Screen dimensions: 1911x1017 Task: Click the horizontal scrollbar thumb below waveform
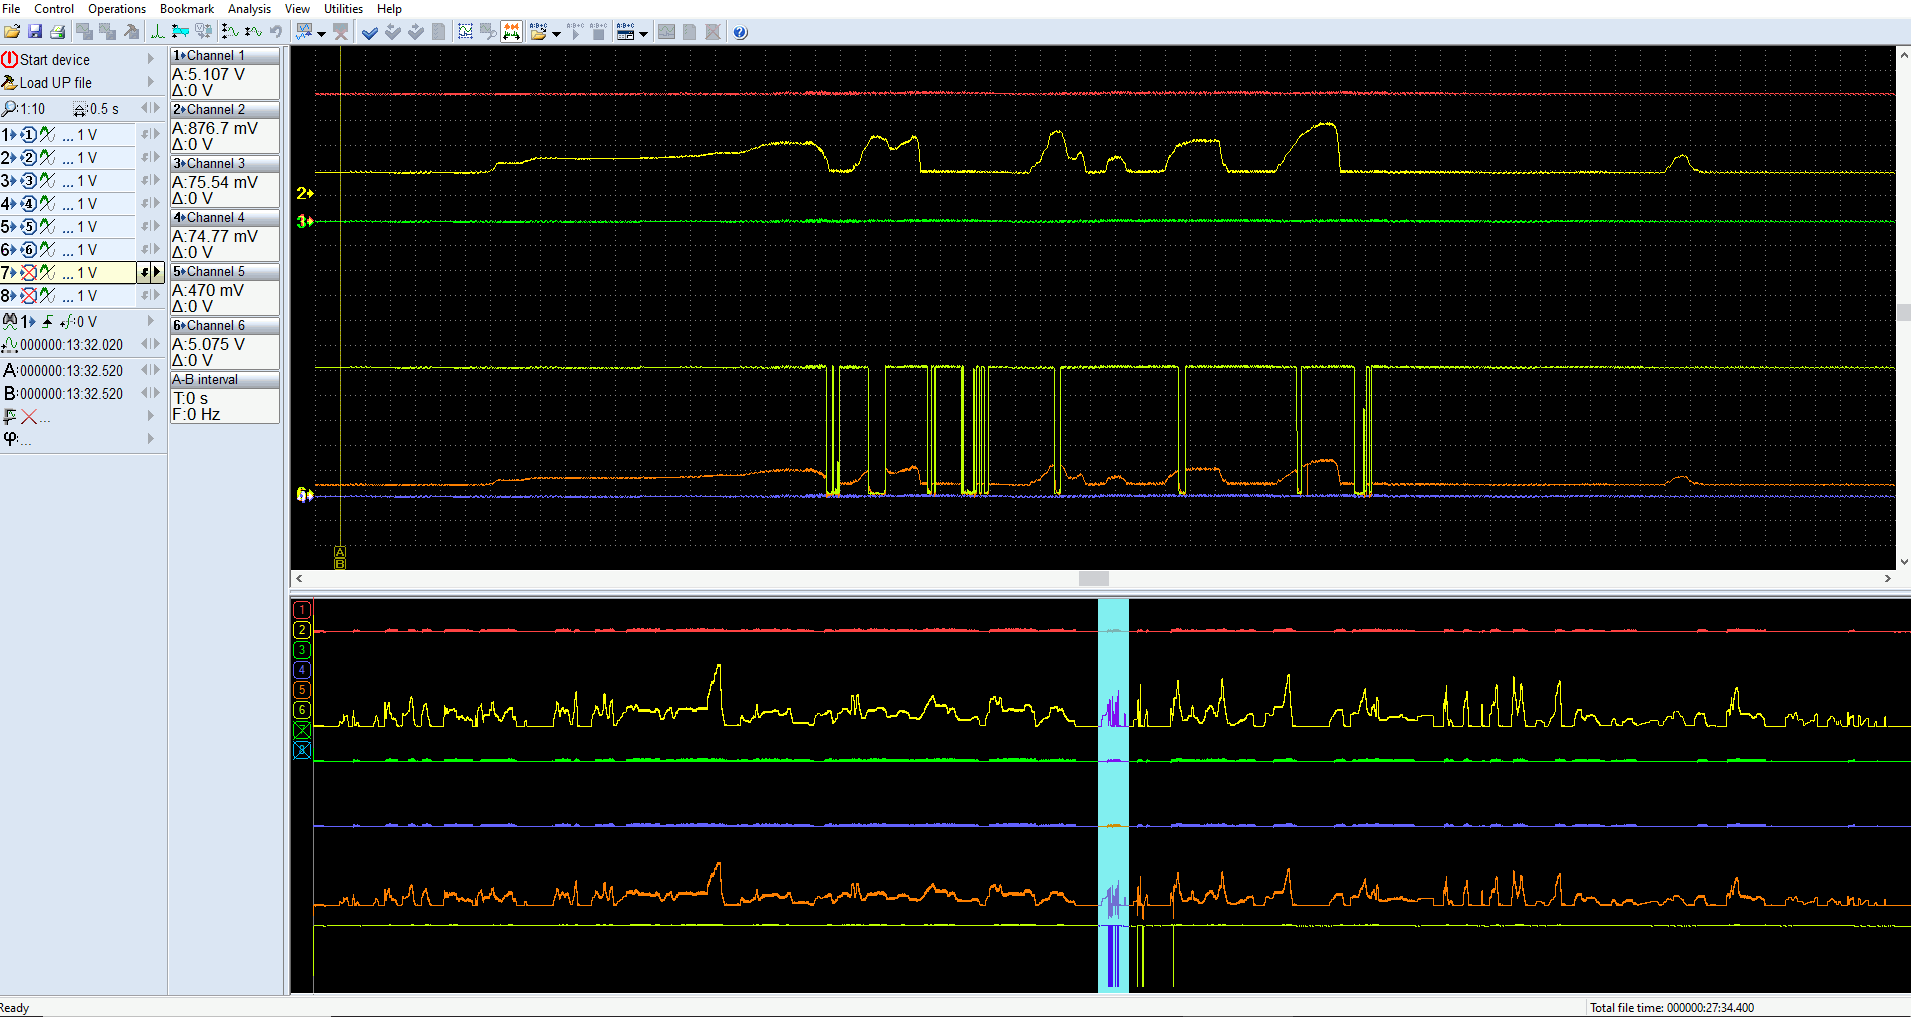click(1093, 579)
